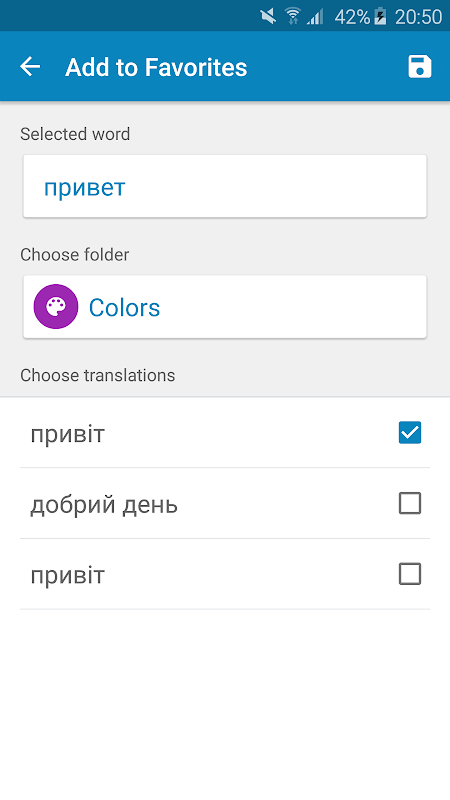Tap the back arrow icon
Image resolution: width=450 pixels, height=800 pixels.
point(30,67)
